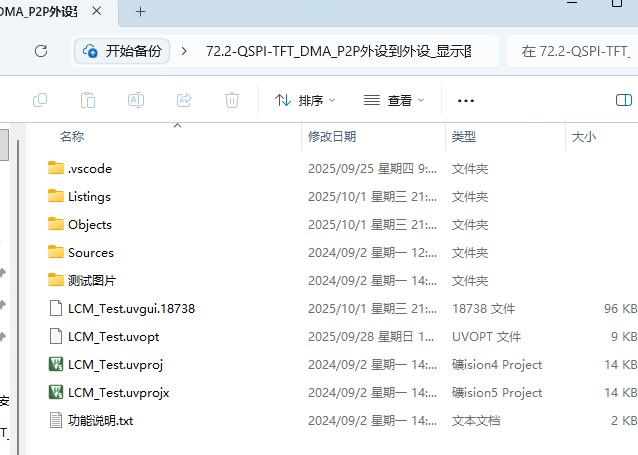Click the Rename icon in toolbar

pos(136,100)
